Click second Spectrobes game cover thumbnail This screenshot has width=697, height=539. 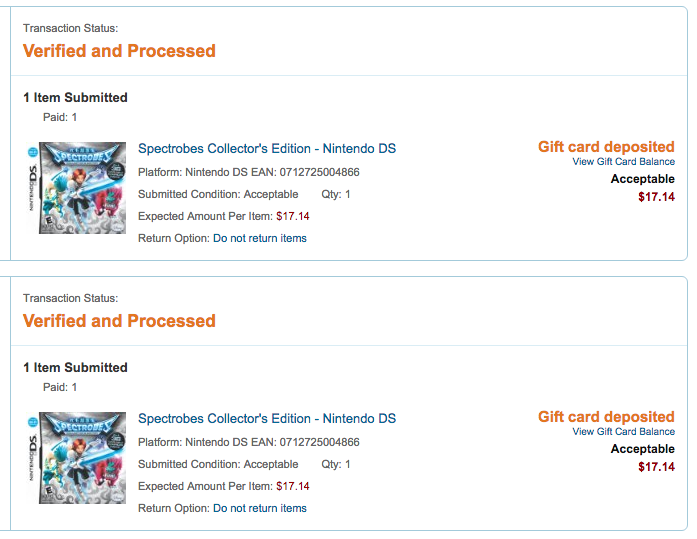[x=77, y=458]
